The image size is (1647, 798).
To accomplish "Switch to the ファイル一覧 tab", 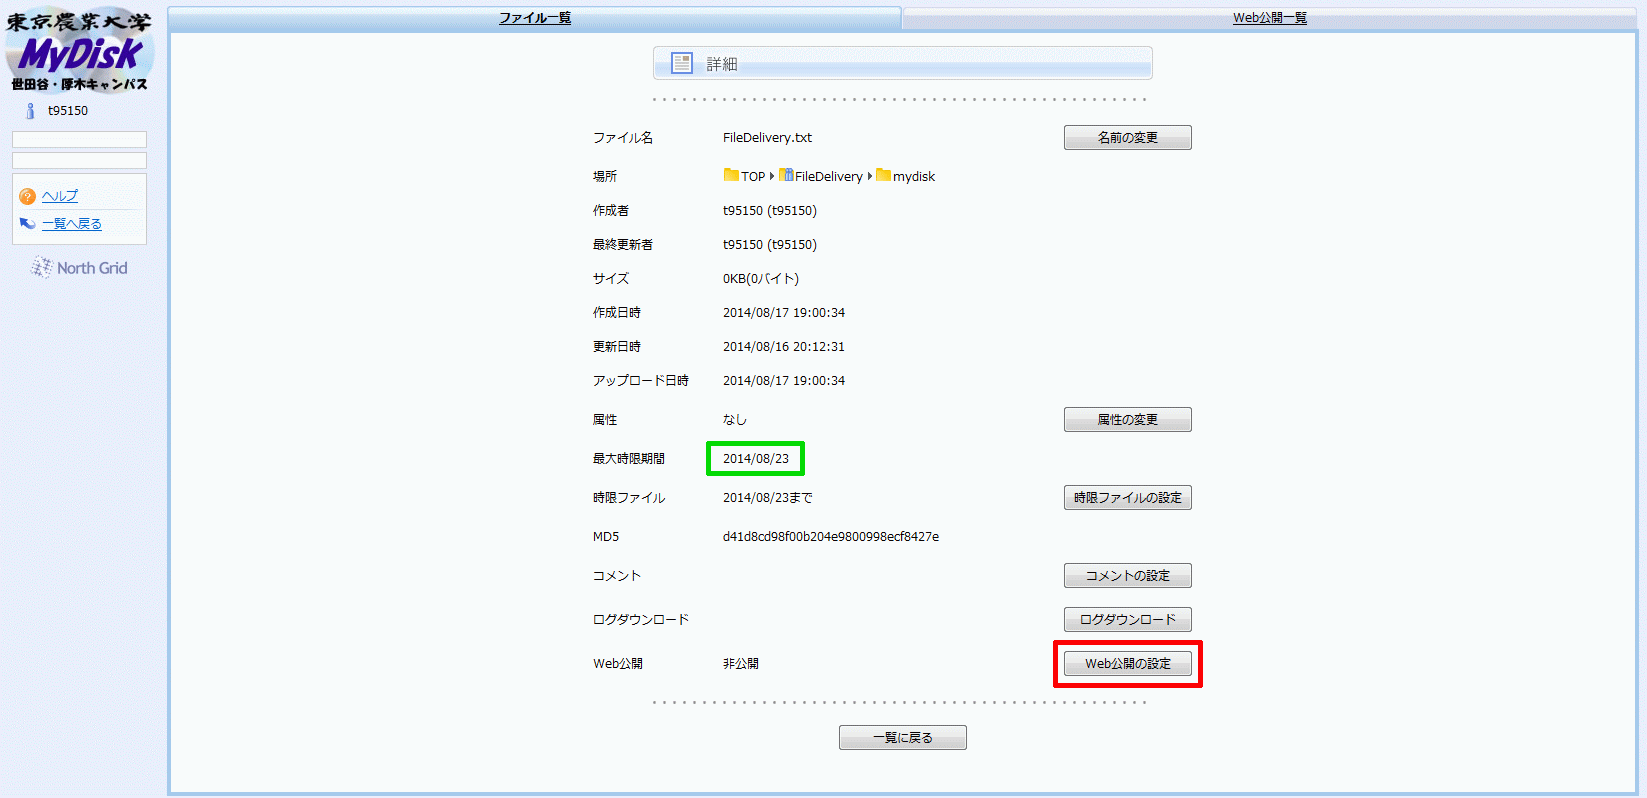I will tap(535, 18).
